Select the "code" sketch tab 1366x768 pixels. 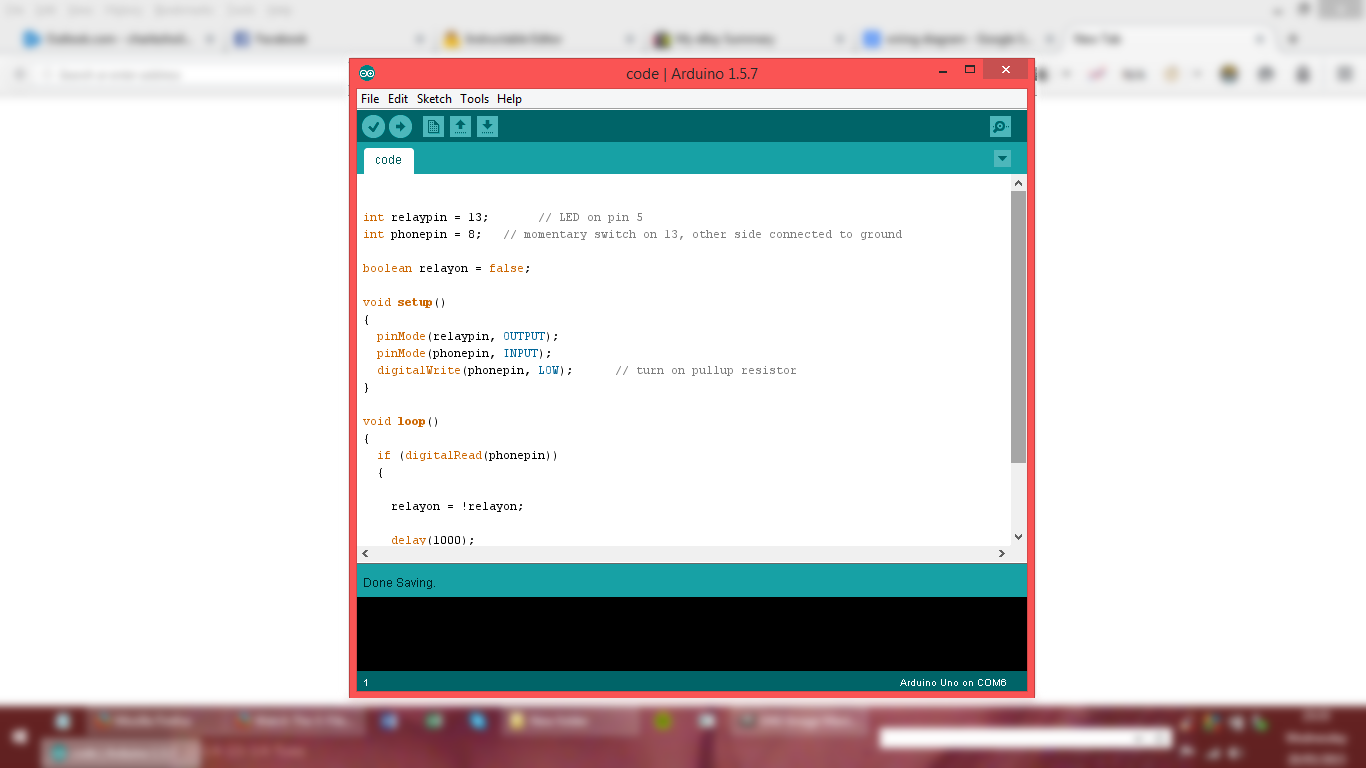tap(388, 160)
